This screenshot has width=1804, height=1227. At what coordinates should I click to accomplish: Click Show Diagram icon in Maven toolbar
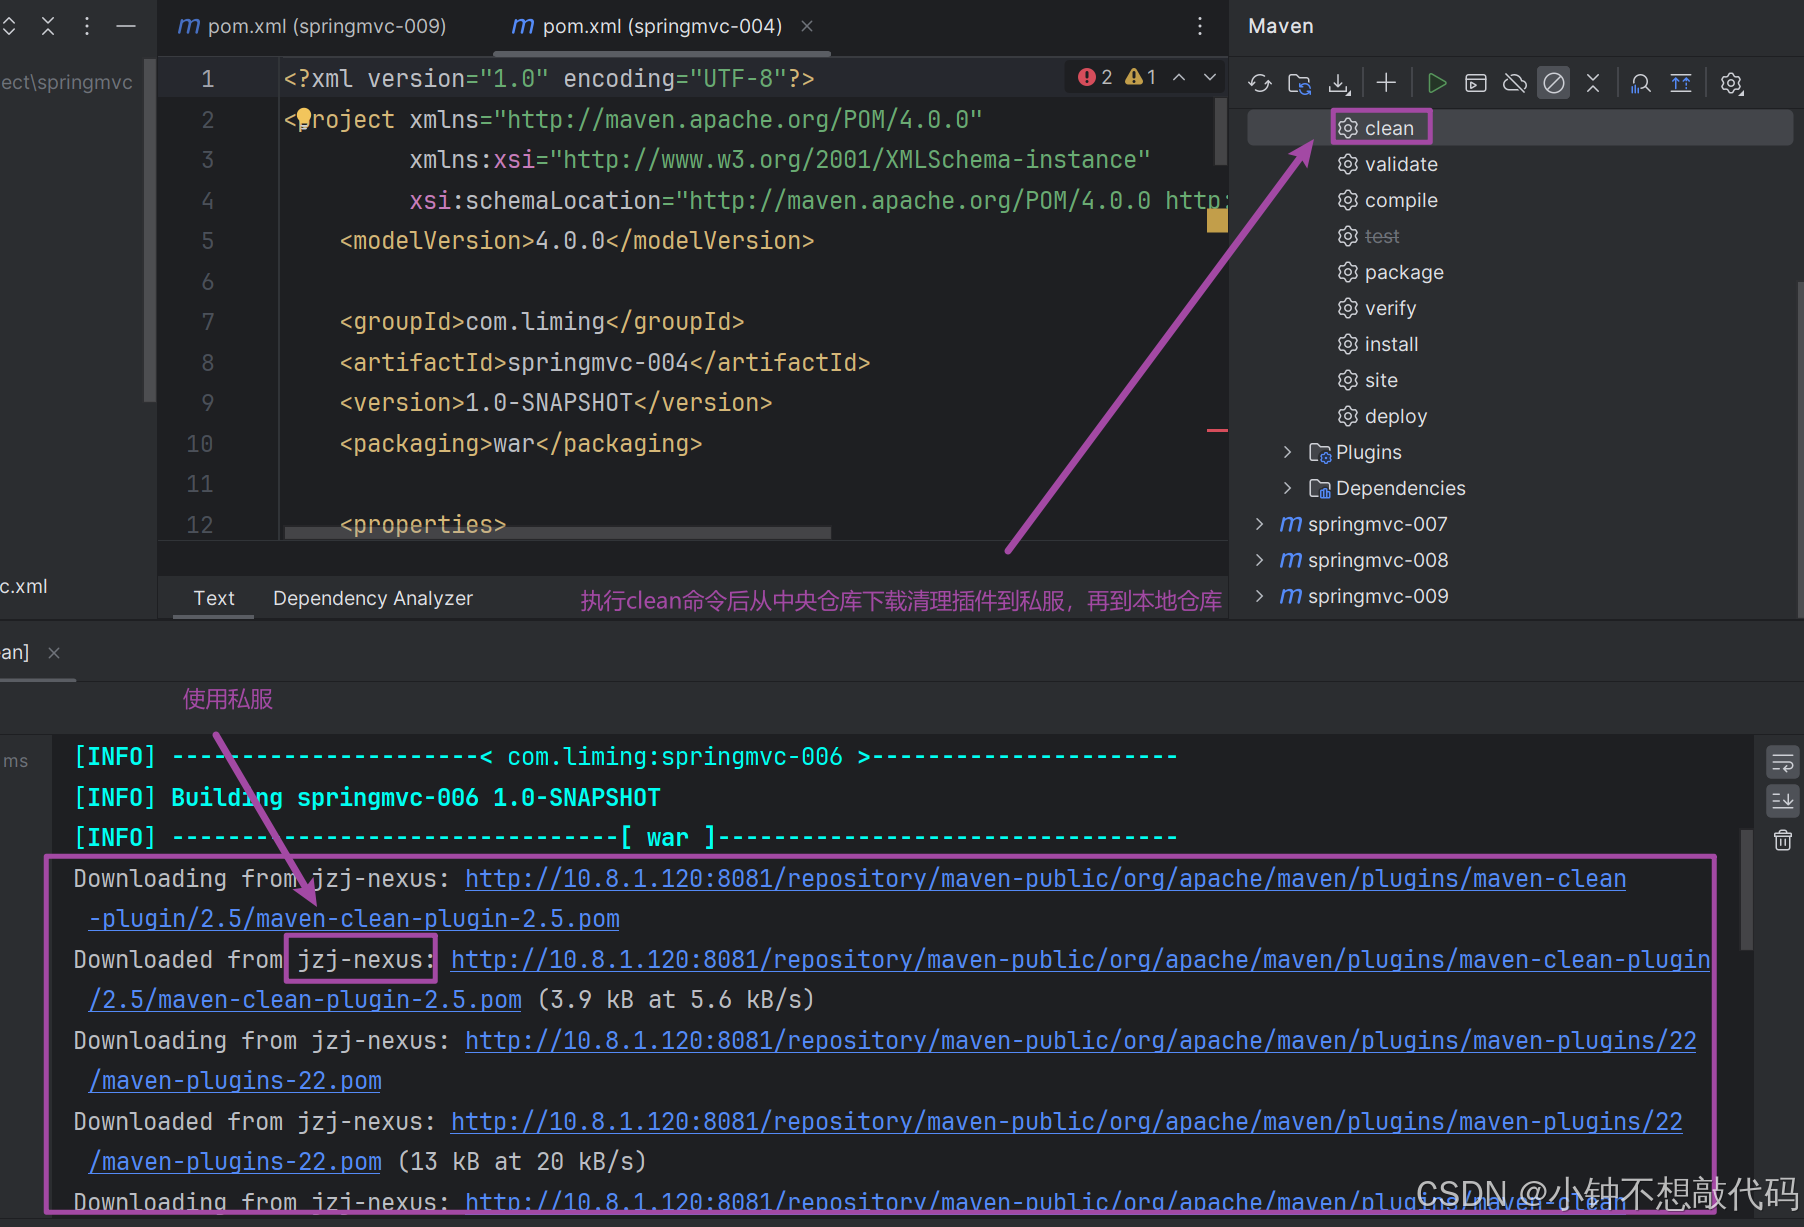pyautogui.click(x=1681, y=83)
